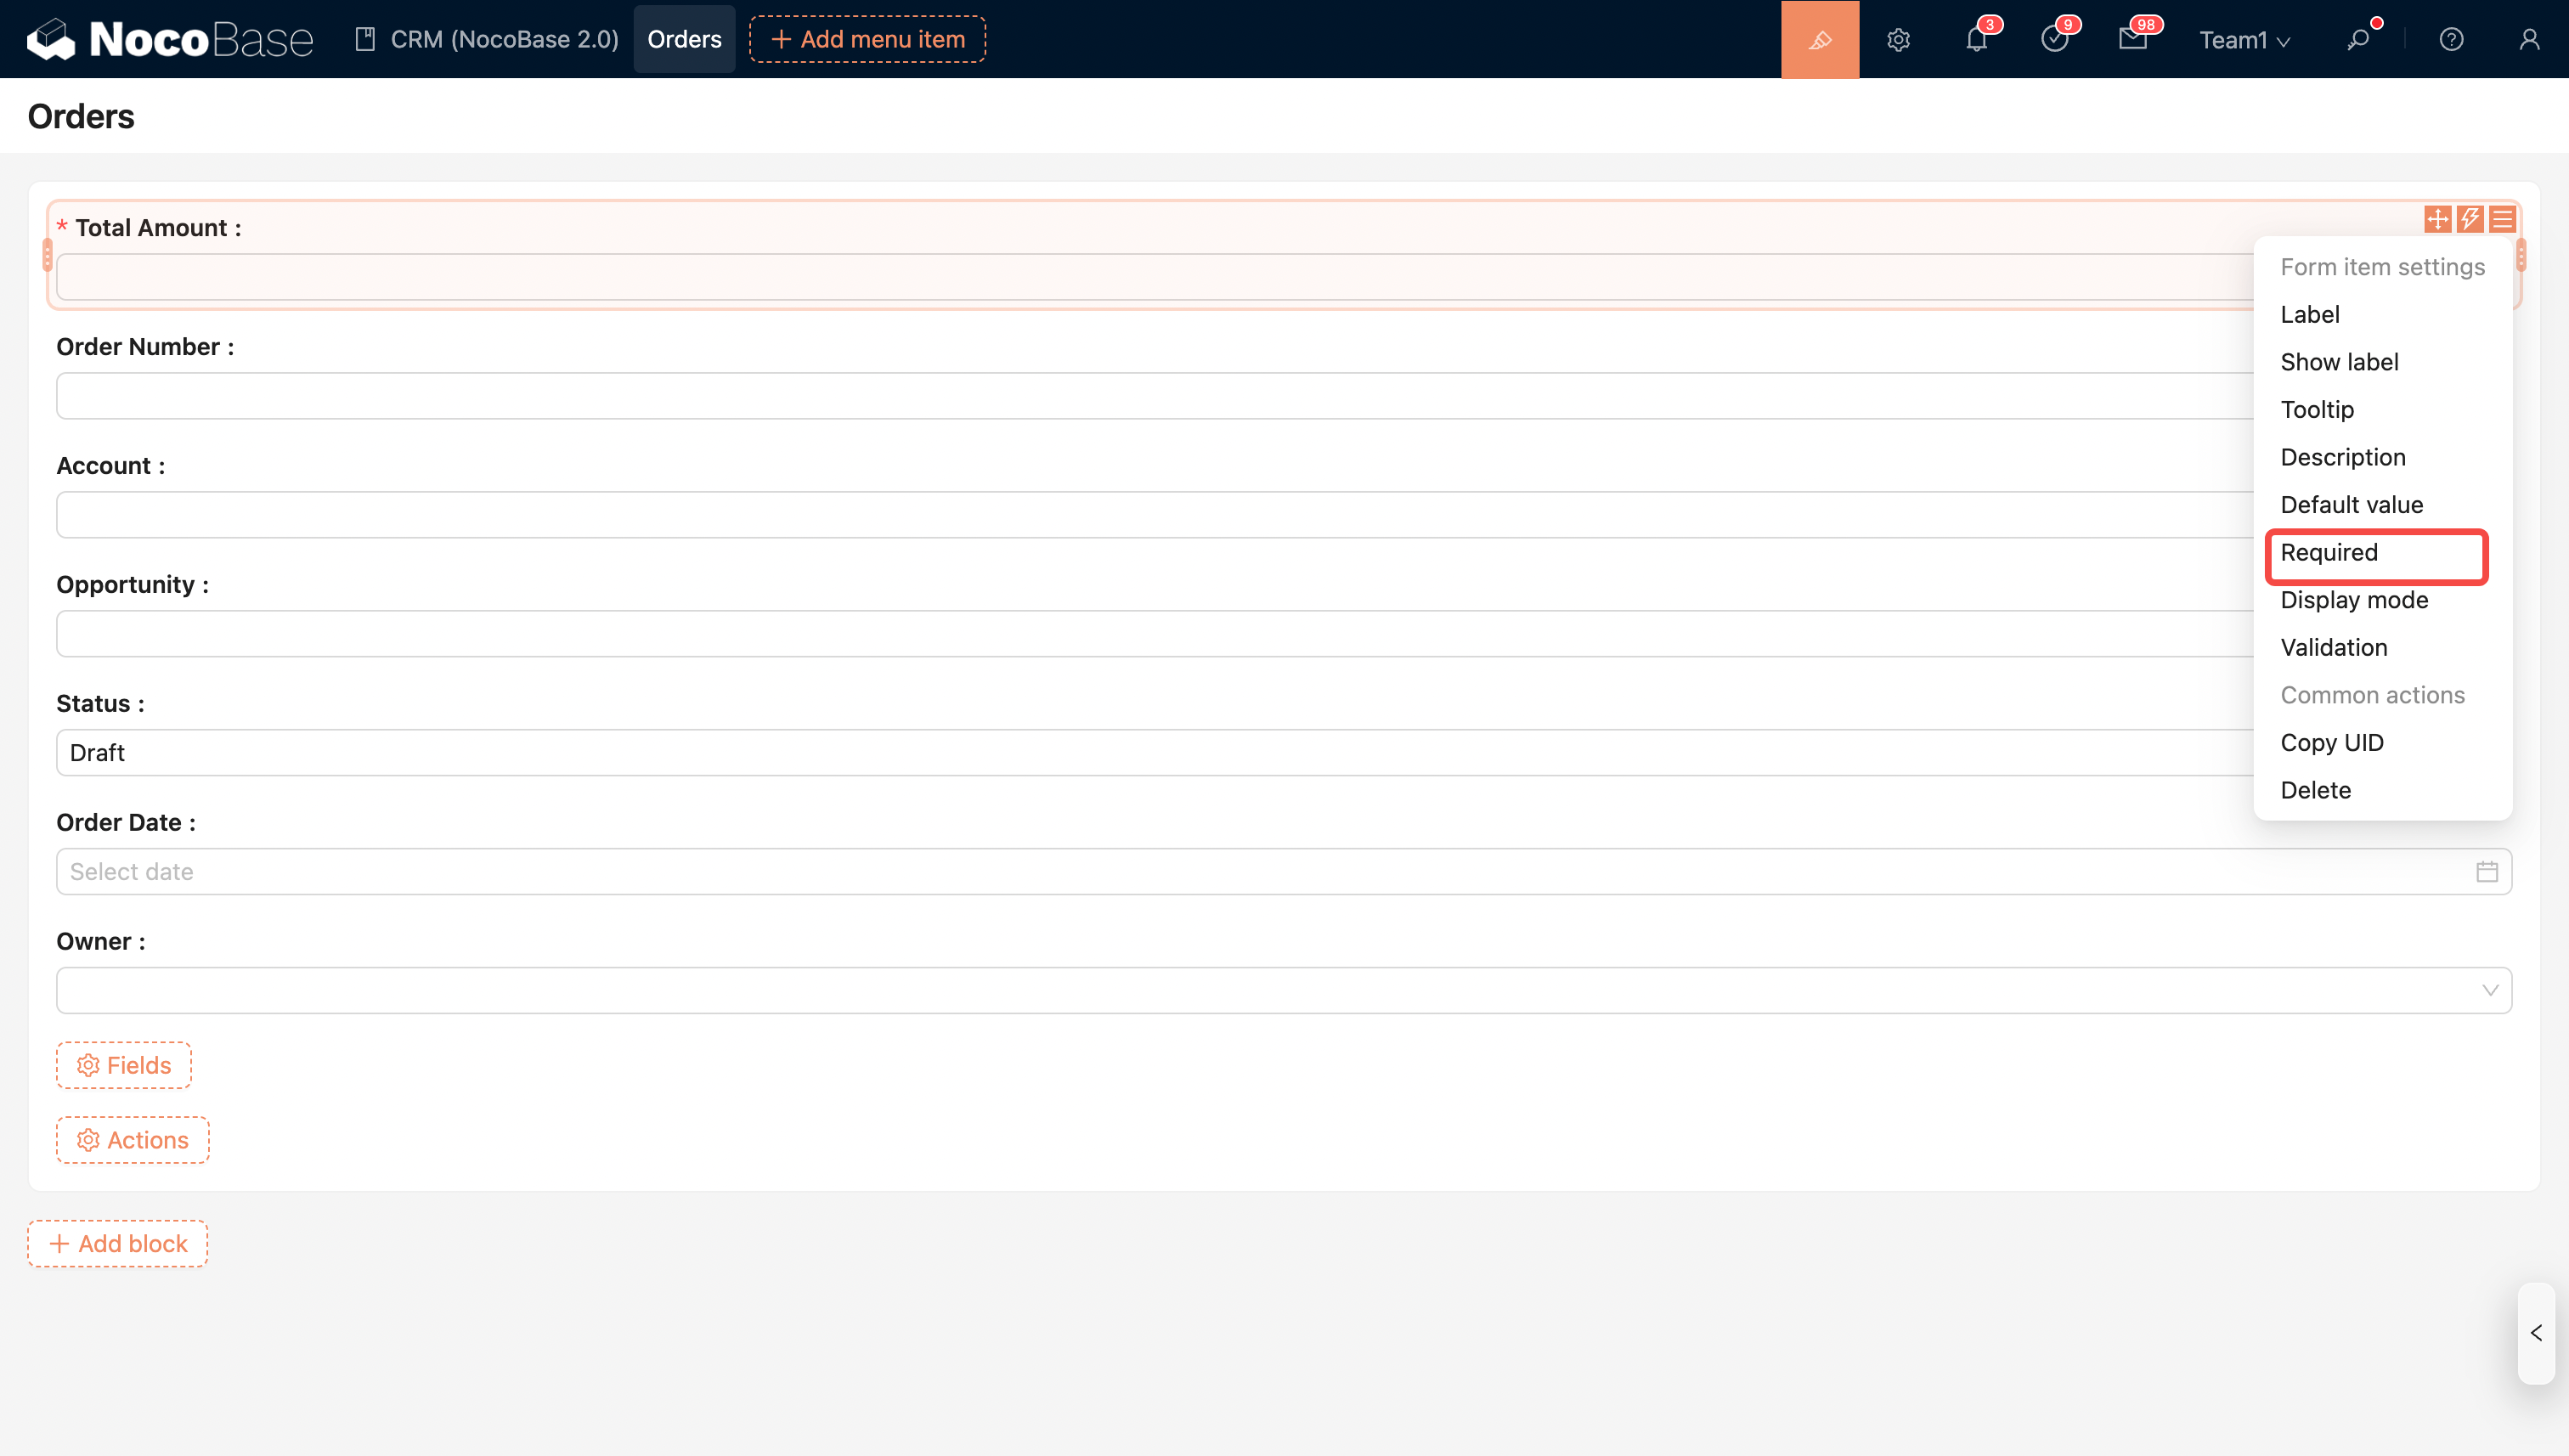Open the help question mark icon
This screenshot has height=1456, width=2569.
[x=2451, y=39]
